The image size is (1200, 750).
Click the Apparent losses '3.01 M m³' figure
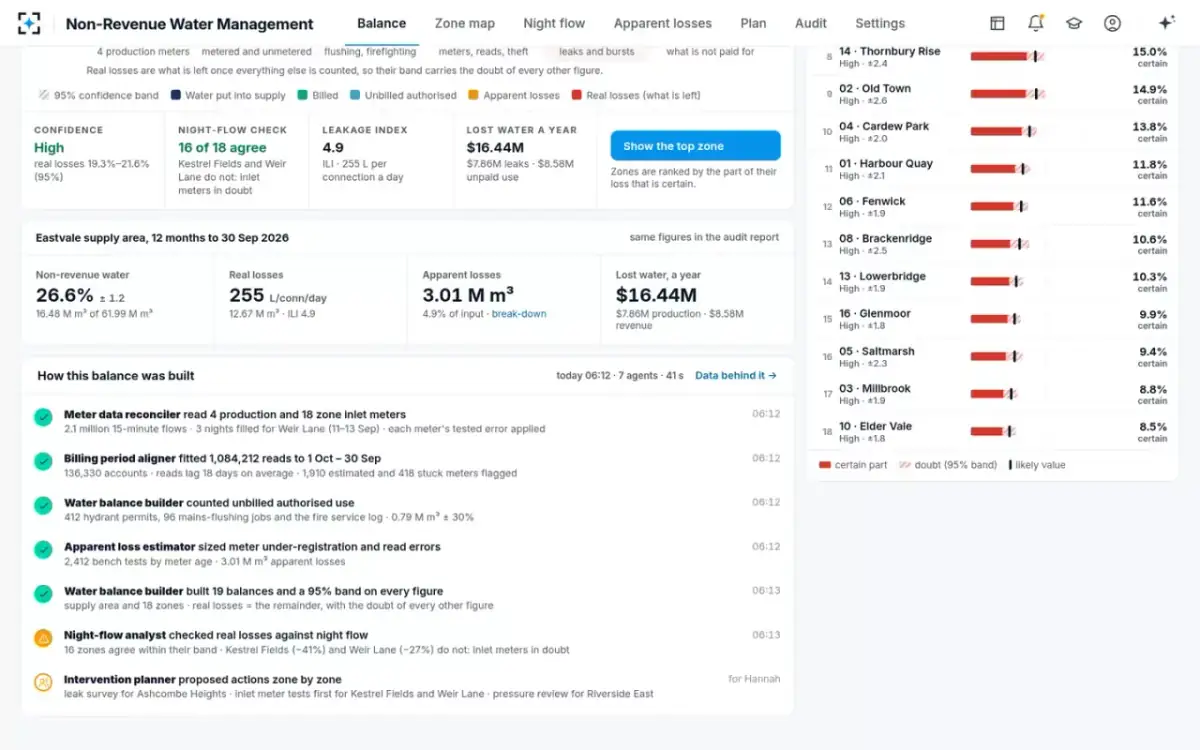pos(468,295)
